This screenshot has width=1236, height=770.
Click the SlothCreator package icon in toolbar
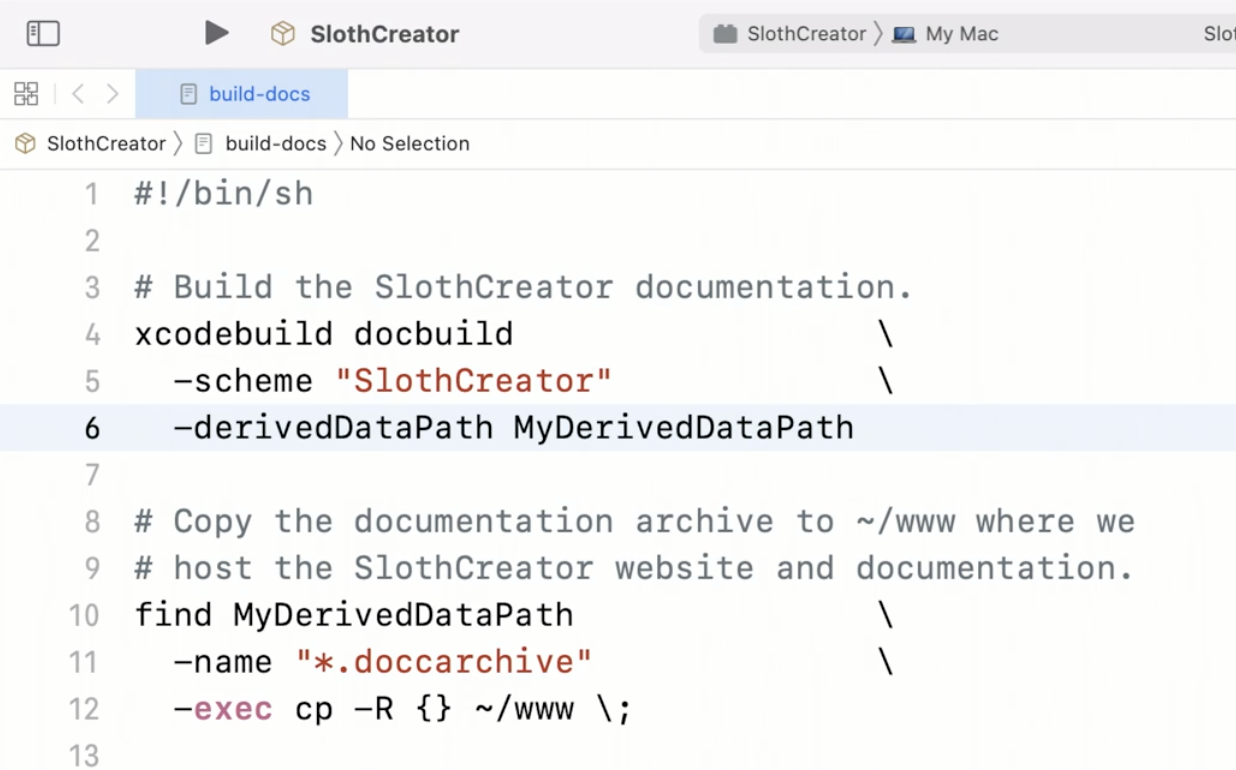point(283,34)
